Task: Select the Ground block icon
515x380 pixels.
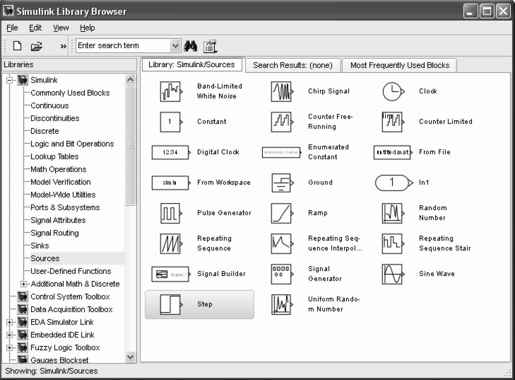Action: tap(282, 183)
